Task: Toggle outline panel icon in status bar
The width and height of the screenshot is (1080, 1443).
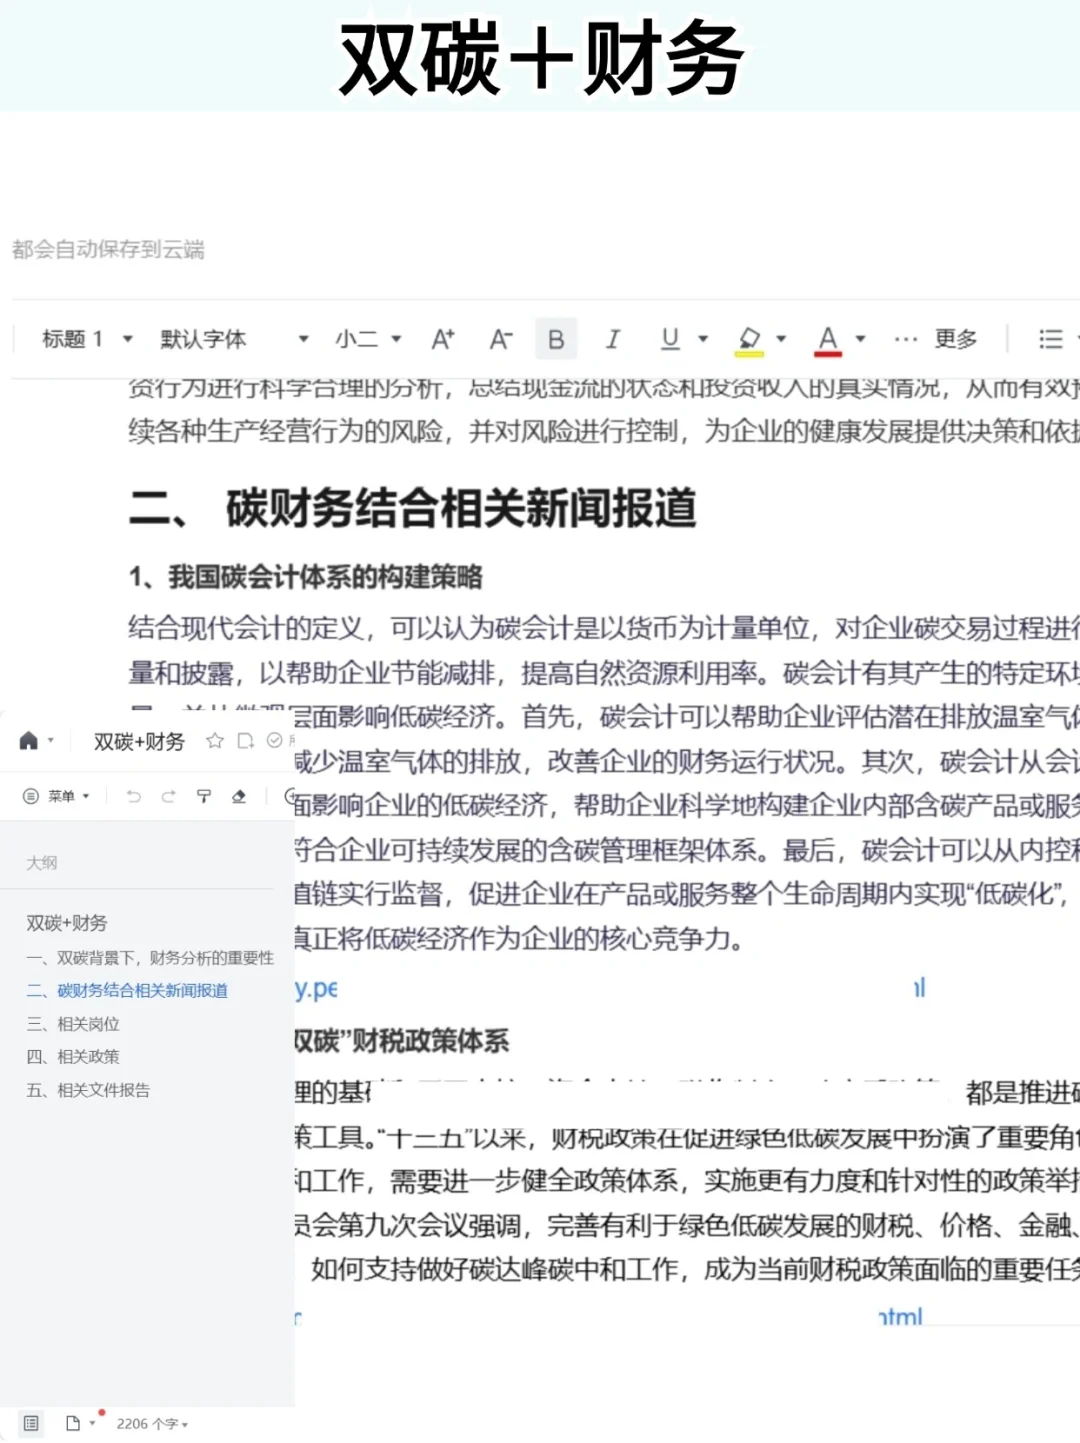Action: pyautogui.click(x=31, y=1423)
